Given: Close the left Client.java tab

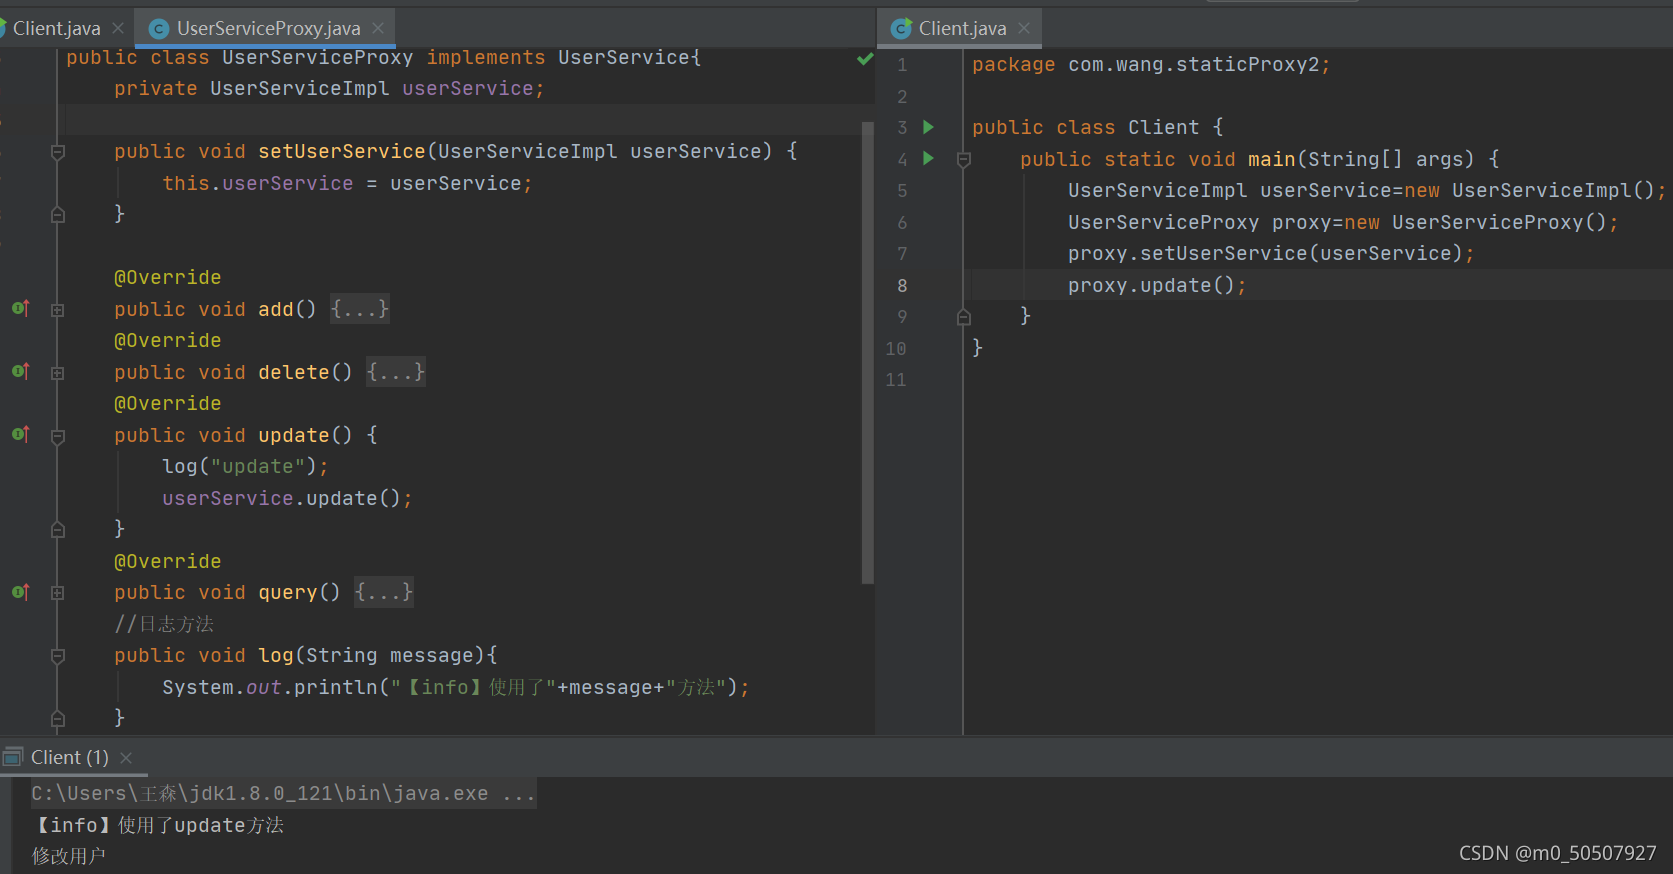Looking at the screenshot, I should 118,28.
